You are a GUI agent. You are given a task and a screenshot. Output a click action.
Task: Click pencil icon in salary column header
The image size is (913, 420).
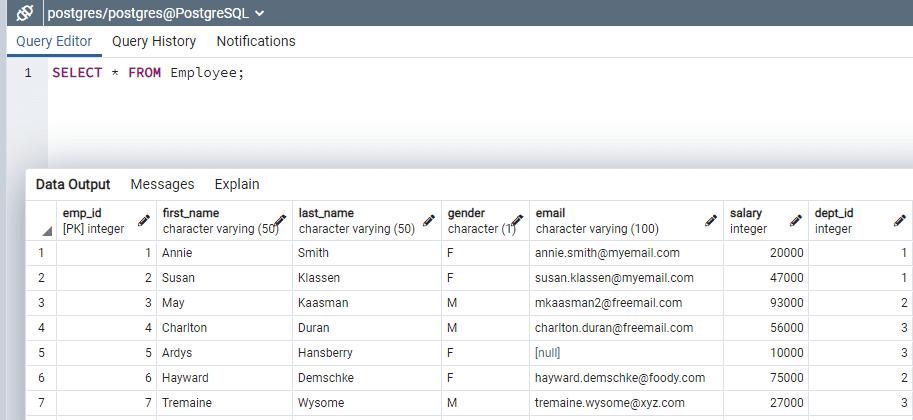coord(796,221)
